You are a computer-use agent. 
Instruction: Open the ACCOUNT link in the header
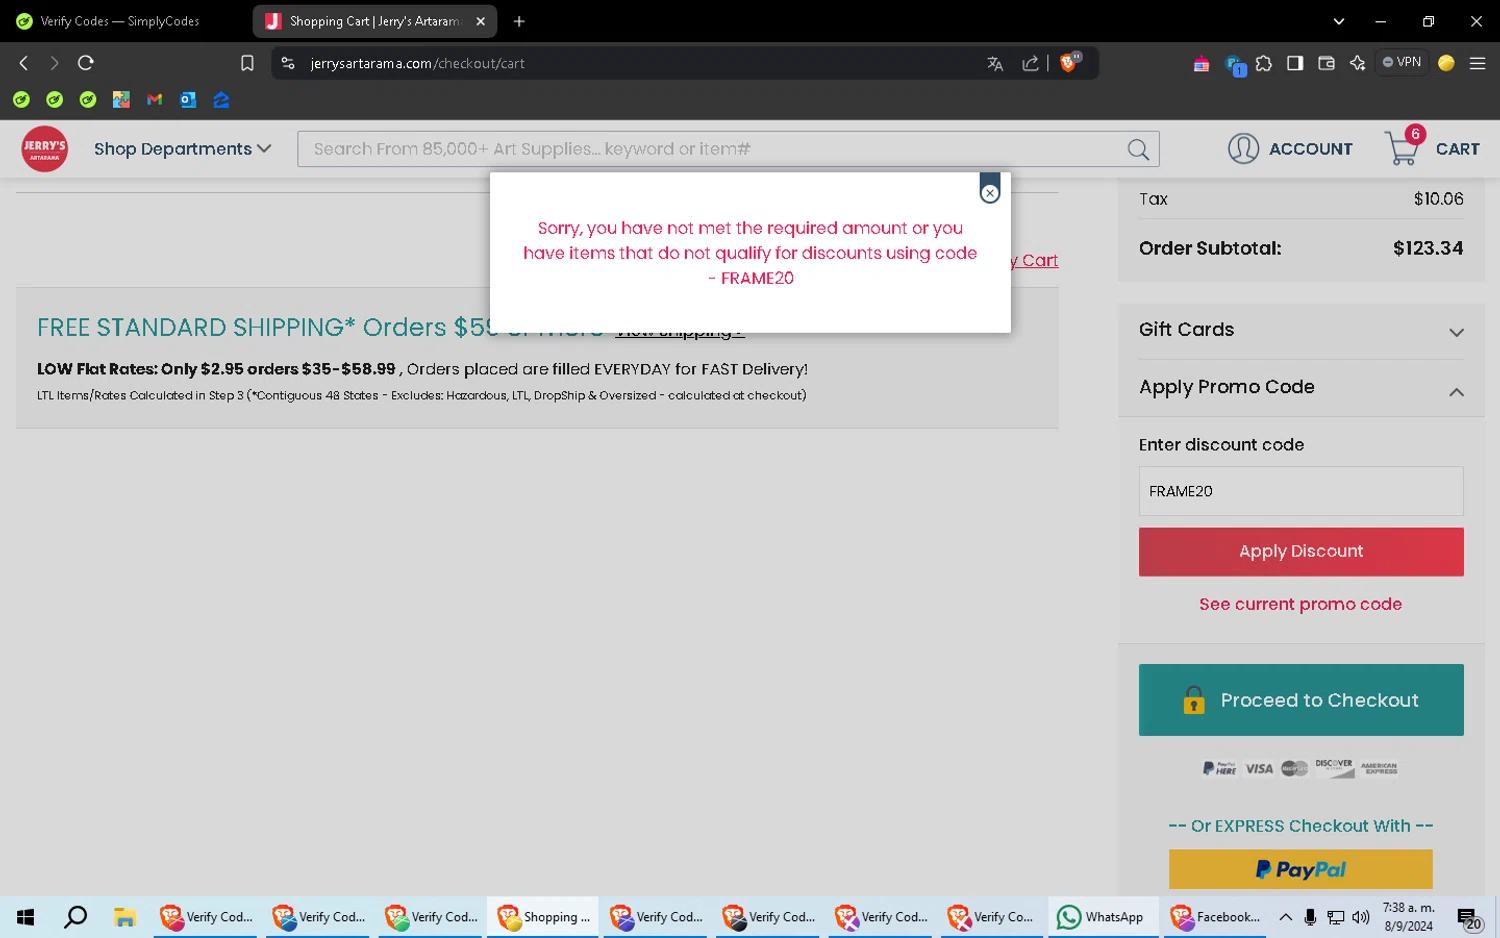coord(1310,149)
